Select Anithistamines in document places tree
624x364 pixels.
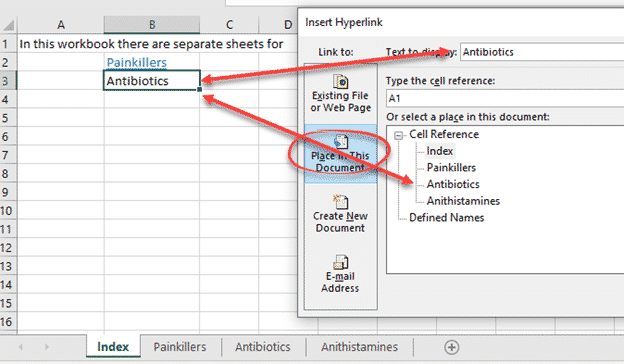point(463,201)
